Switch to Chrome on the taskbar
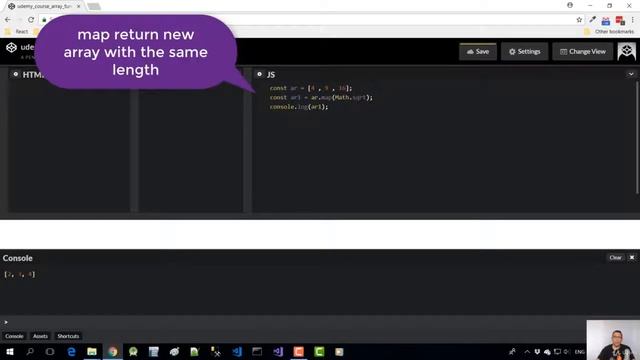Viewport: 640px width, 360px height. pyautogui.click(x=113, y=351)
